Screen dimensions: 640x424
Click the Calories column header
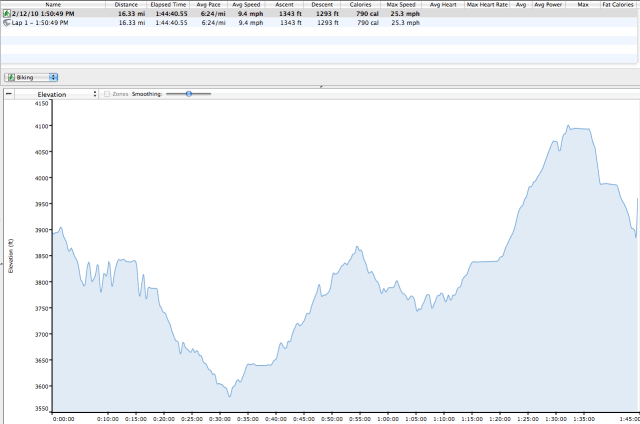coord(362,4)
